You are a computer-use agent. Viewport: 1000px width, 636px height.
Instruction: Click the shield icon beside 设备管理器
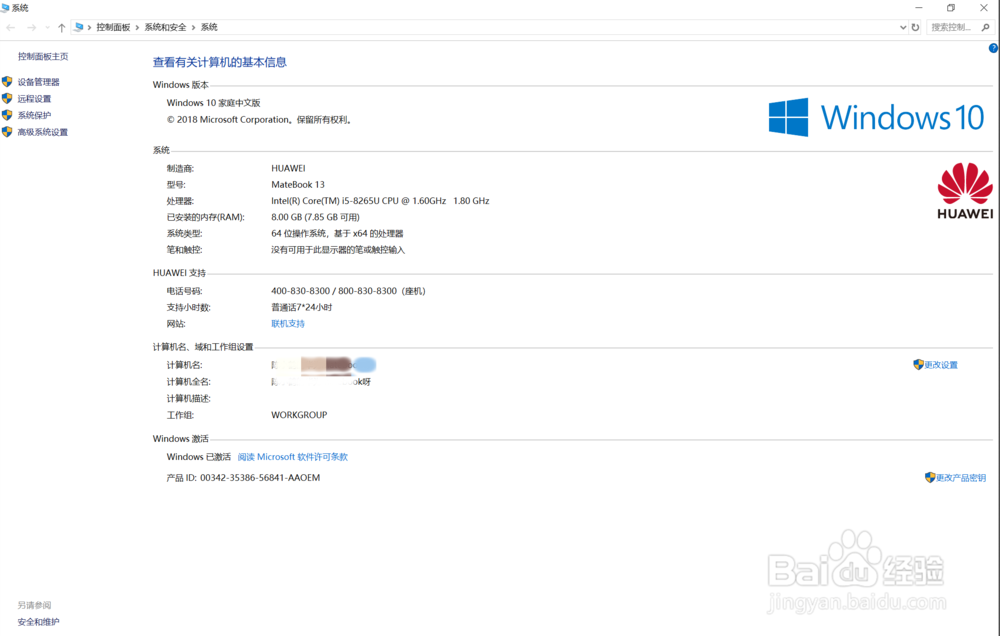coord(7,82)
